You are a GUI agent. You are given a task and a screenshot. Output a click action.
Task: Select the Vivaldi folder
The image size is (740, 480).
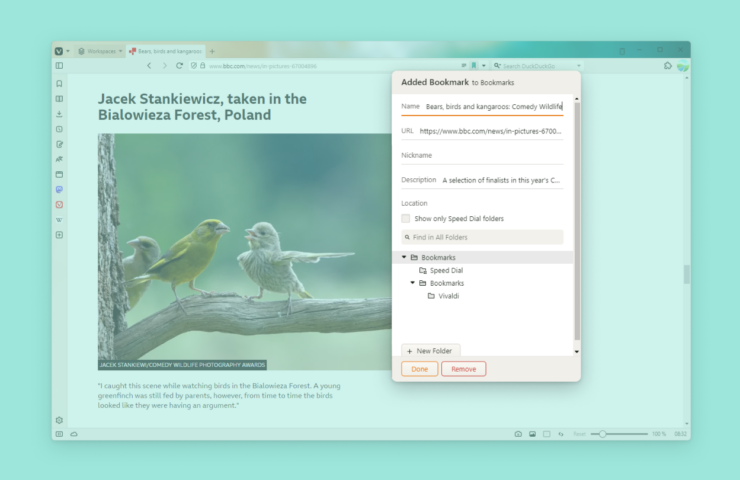point(443,296)
